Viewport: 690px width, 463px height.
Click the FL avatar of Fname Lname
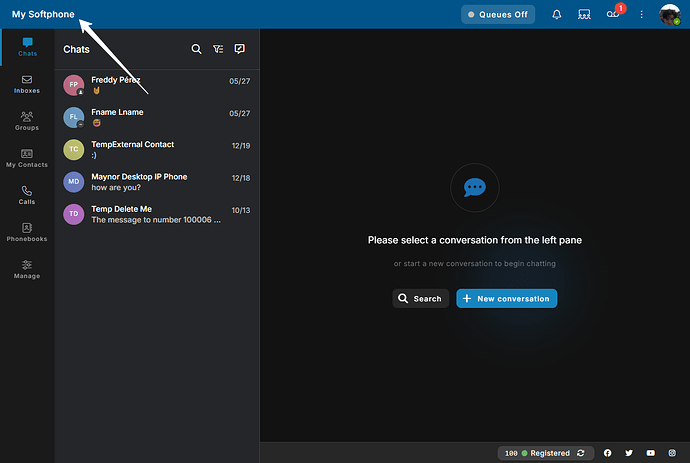tap(73, 118)
